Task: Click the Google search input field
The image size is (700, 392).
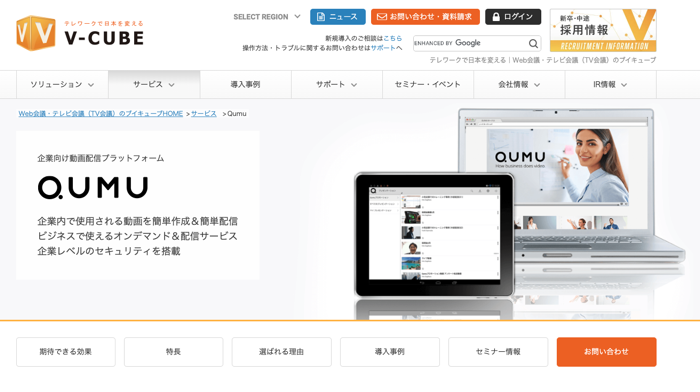Action: tap(471, 43)
